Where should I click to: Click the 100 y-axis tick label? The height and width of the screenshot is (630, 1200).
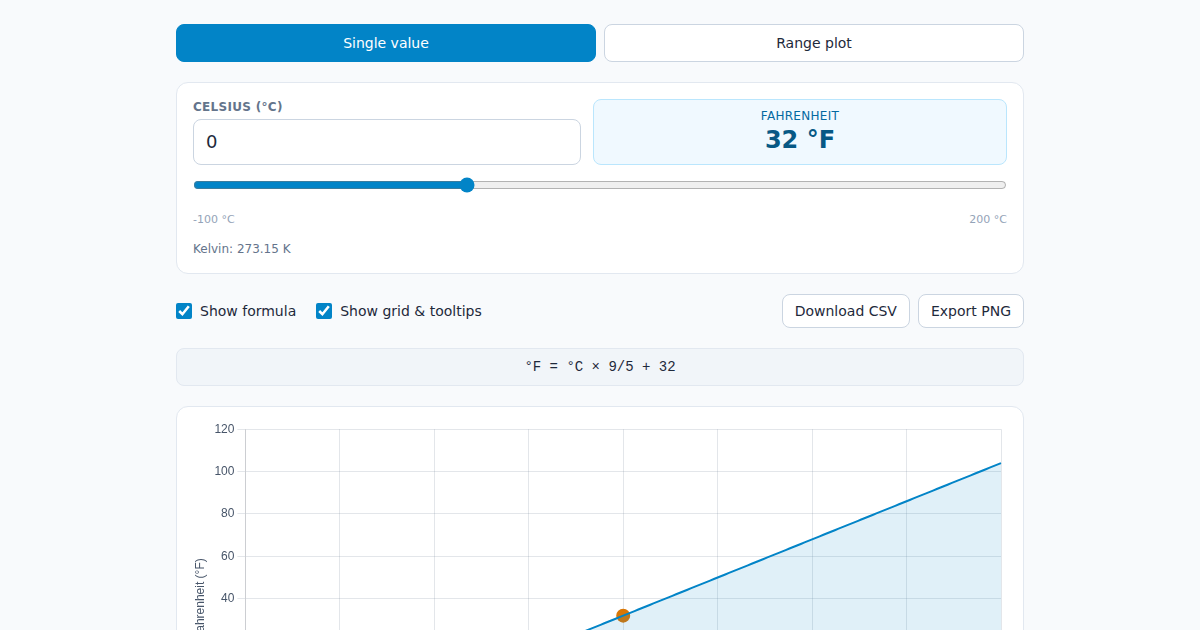coord(224,471)
